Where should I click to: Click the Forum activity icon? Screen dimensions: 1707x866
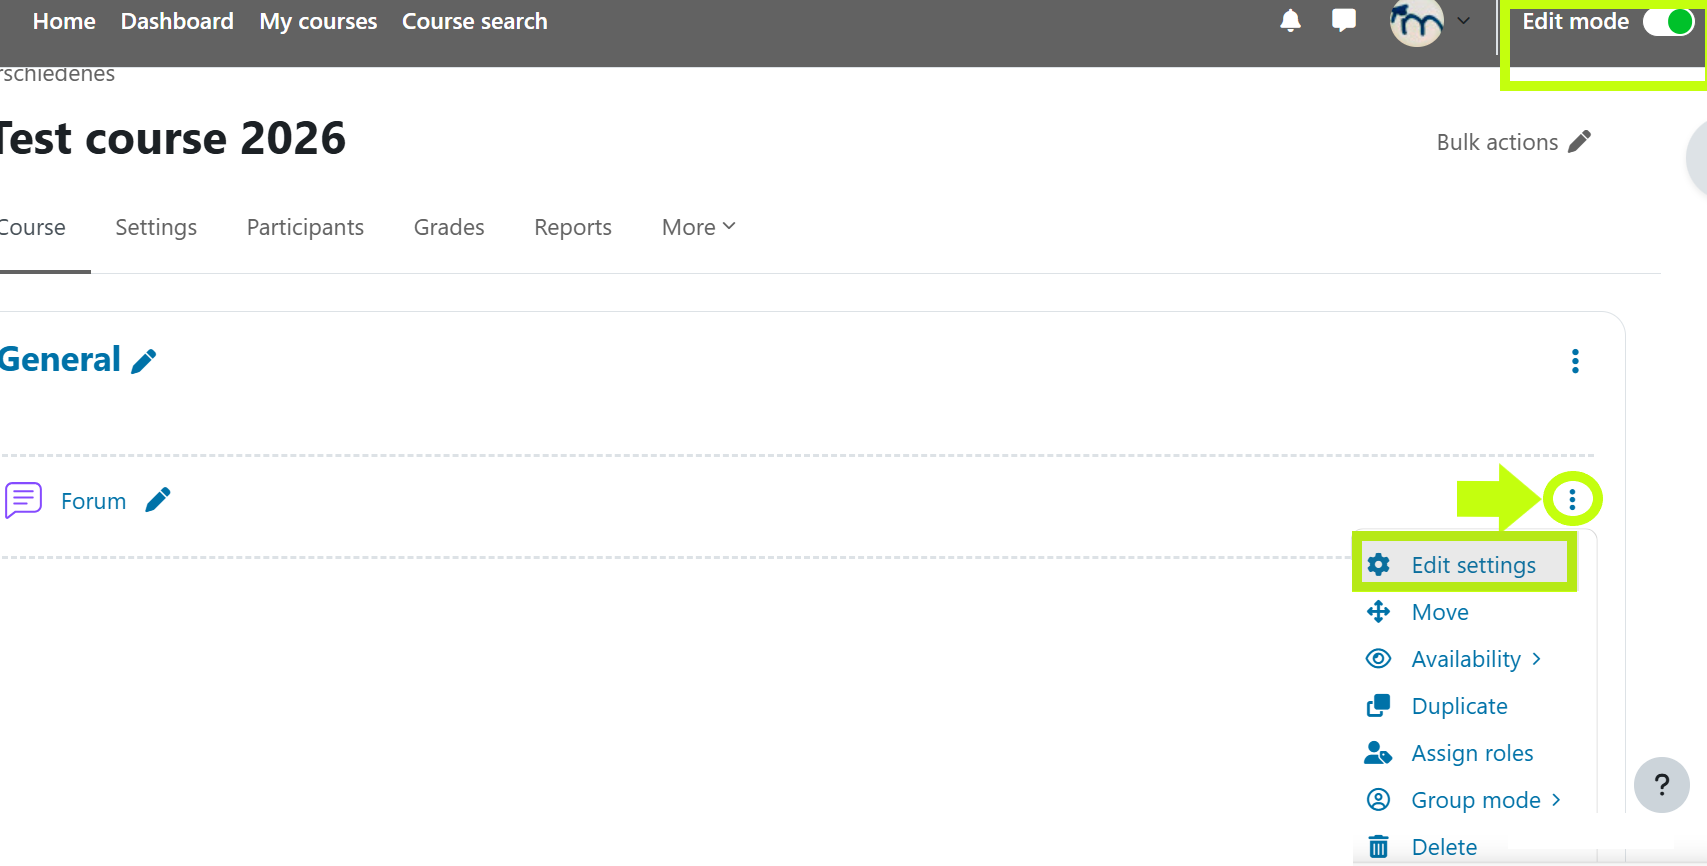tap(23, 500)
